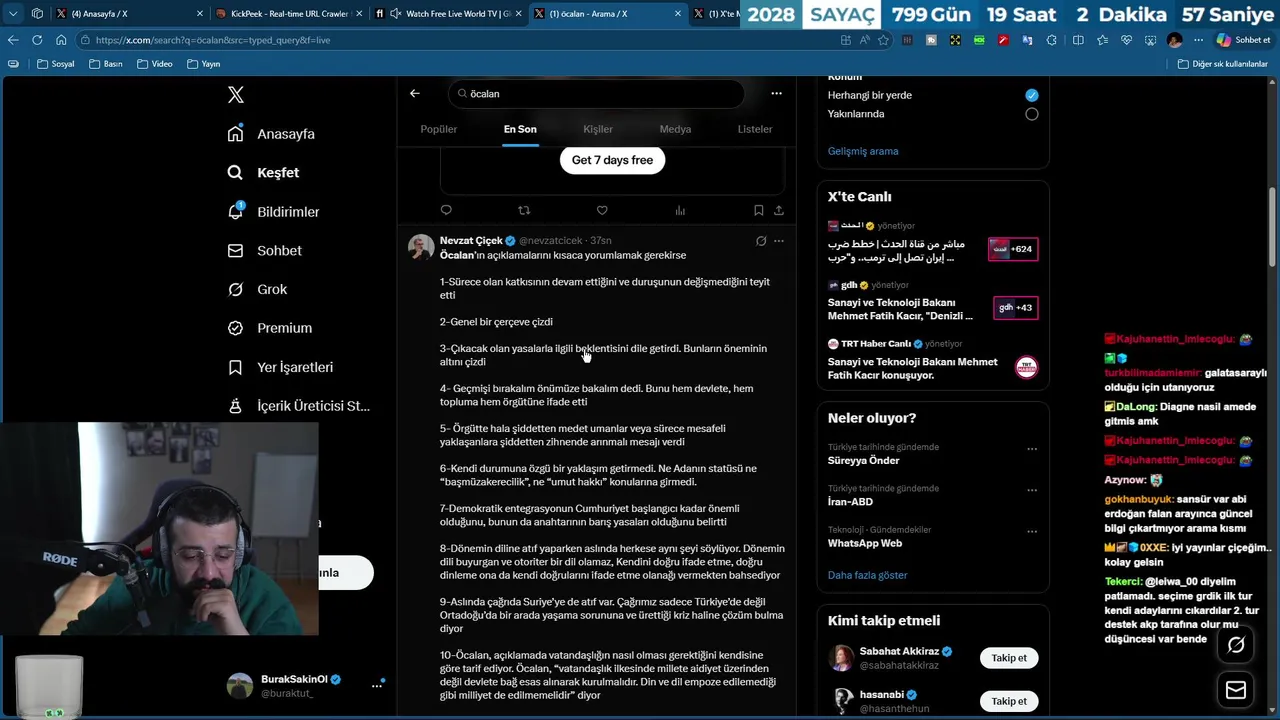Open more options for the WhatsApp Web trend
This screenshot has height=720, width=1280.
pyautogui.click(x=1032, y=531)
